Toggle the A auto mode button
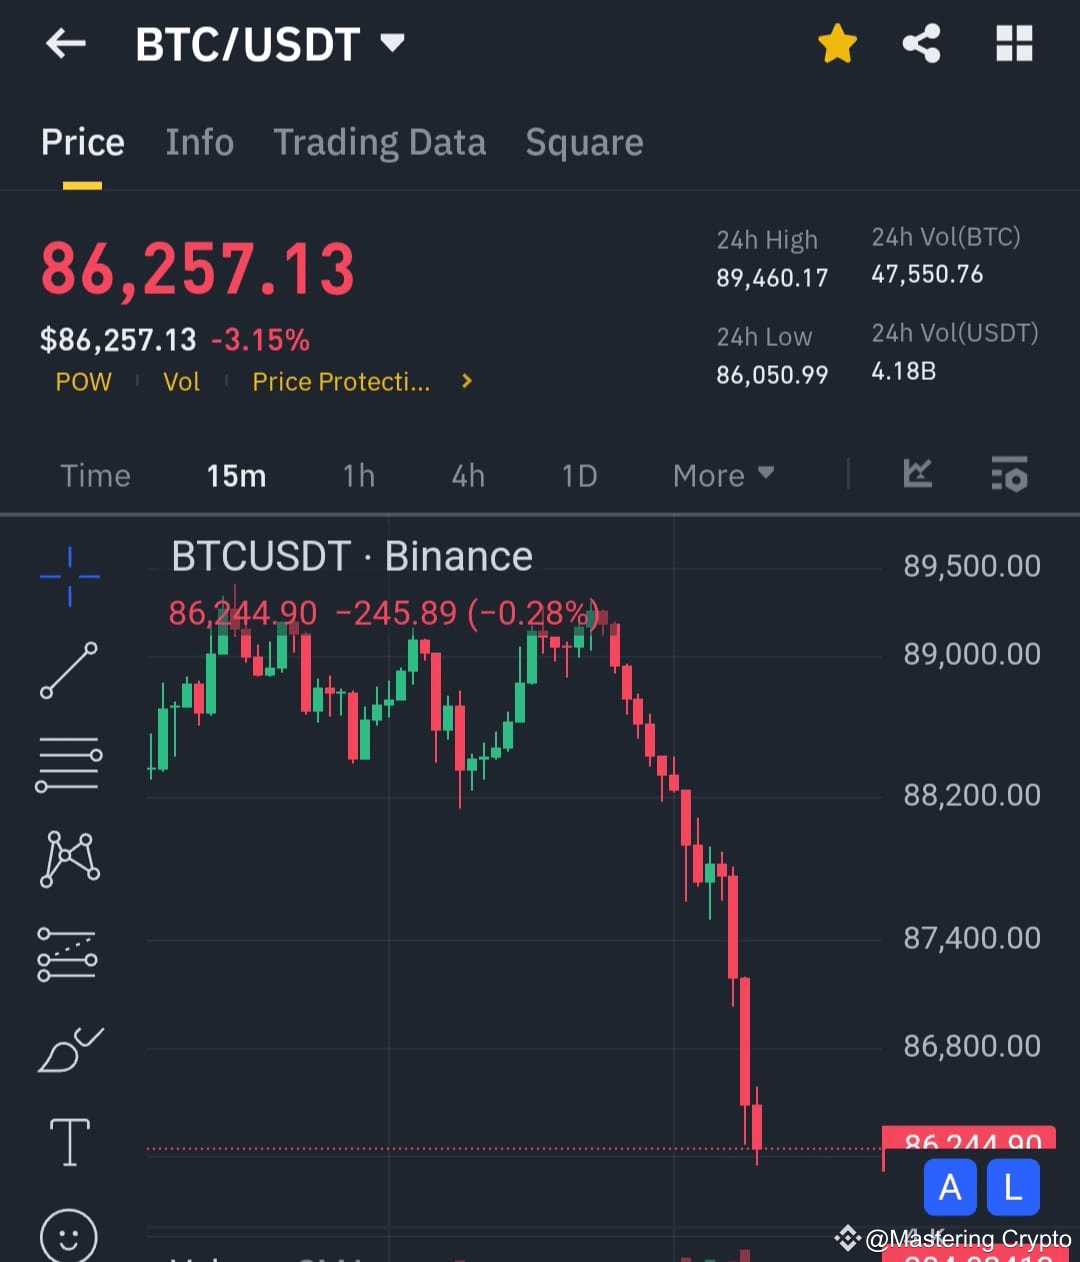This screenshot has width=1080, height=1262. click(x=949, y=1187)
